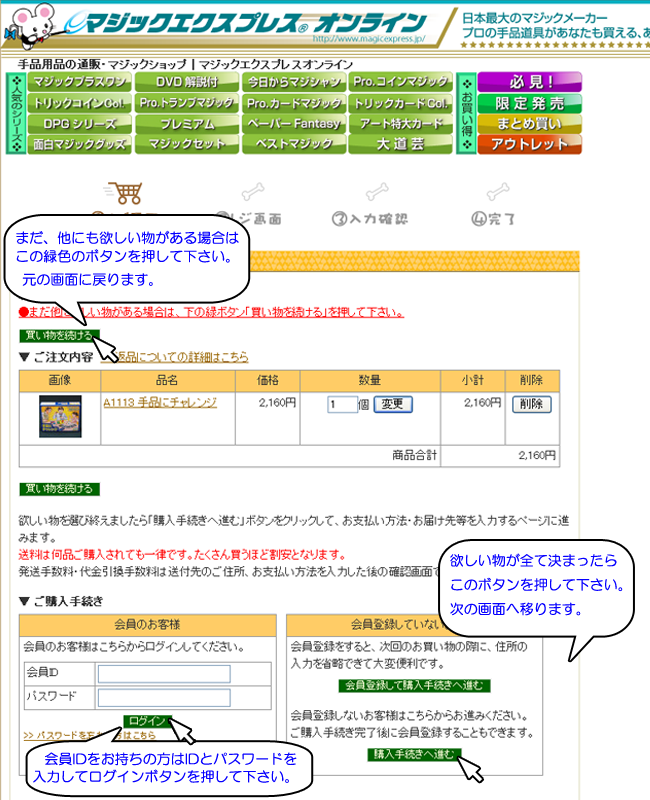Click the ④完了 step label
Image resolution: width=650 pixels, height=800 pixels.
493,219
